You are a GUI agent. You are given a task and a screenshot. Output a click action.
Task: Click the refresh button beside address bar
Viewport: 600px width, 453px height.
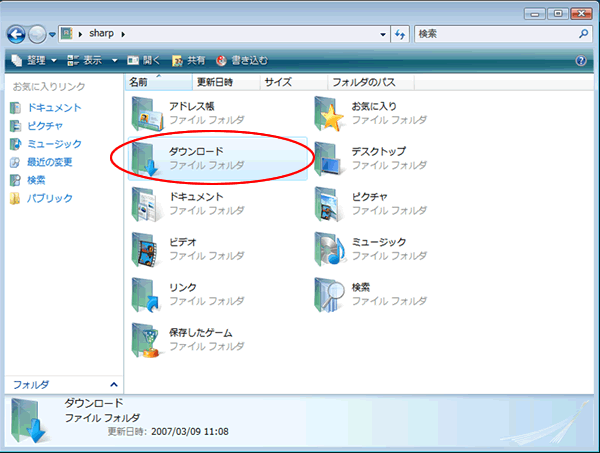tap(400, 34)
